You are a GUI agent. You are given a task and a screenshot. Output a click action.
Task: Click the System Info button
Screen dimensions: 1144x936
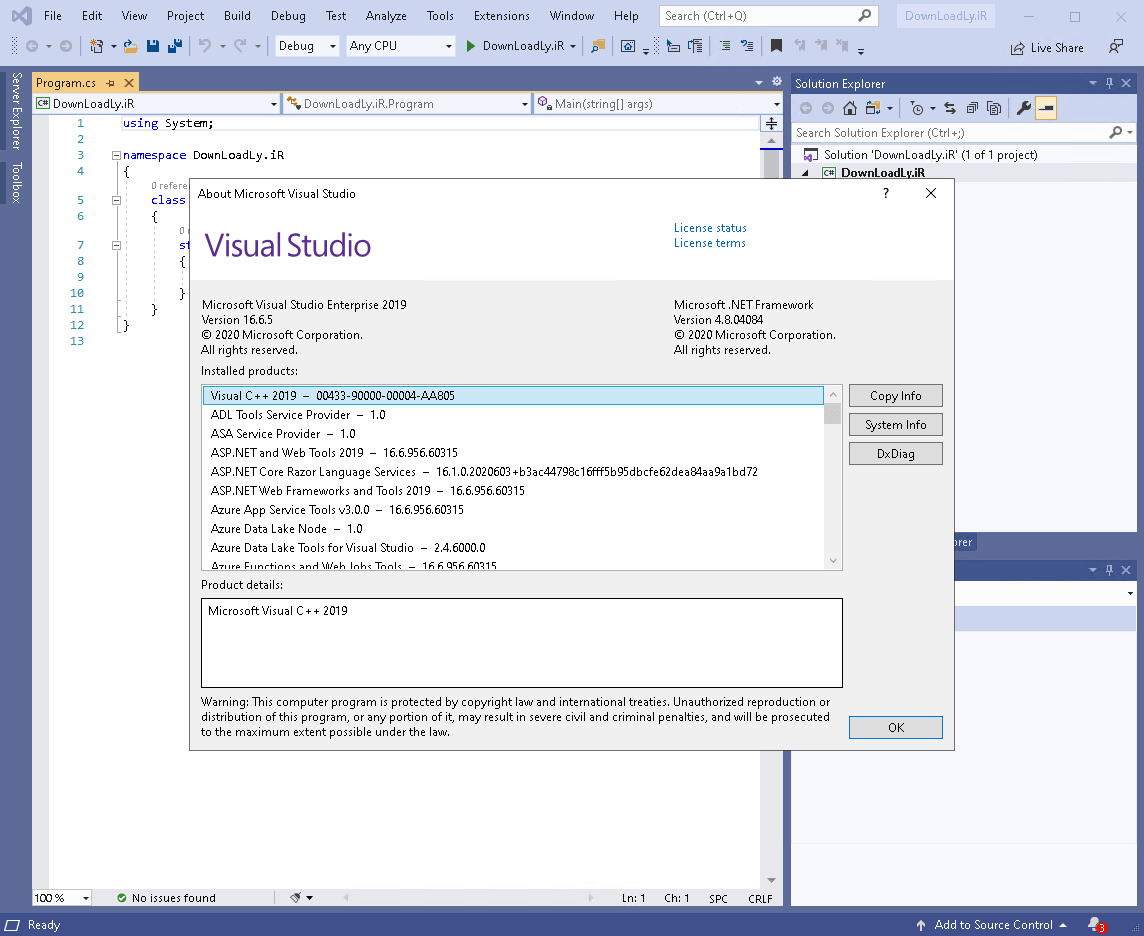tap(895, 424)
